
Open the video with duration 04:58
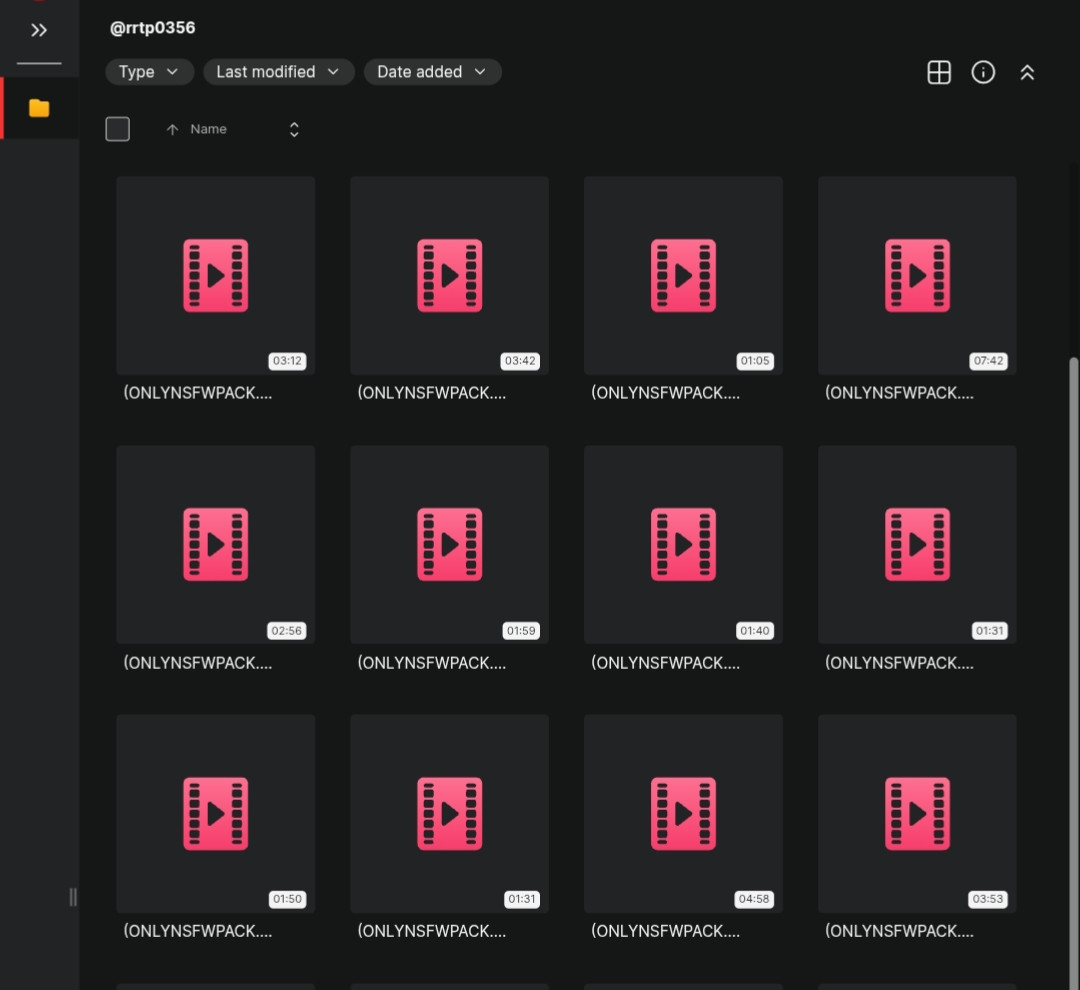click(683, 814)
